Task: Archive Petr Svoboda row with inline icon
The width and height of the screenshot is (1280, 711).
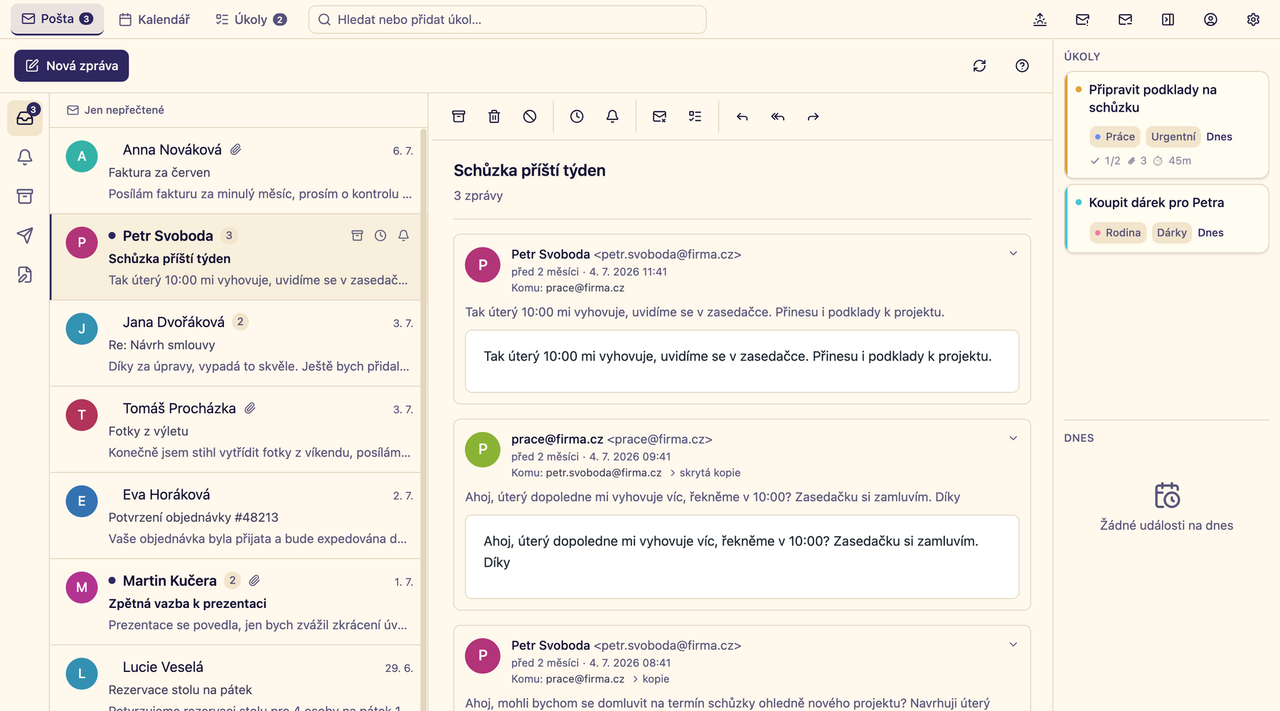Action: [x=357, y=236]
